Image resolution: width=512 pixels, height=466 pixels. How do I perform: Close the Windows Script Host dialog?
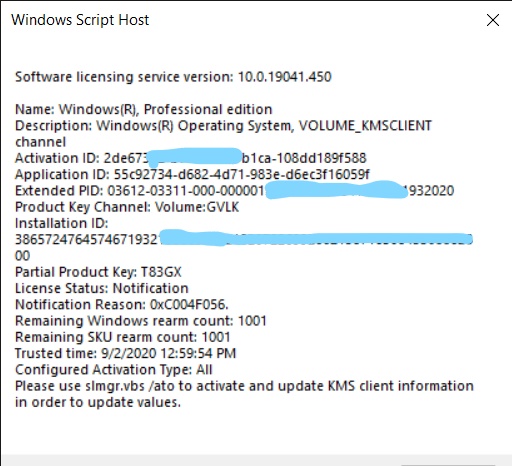click(493, 20)
